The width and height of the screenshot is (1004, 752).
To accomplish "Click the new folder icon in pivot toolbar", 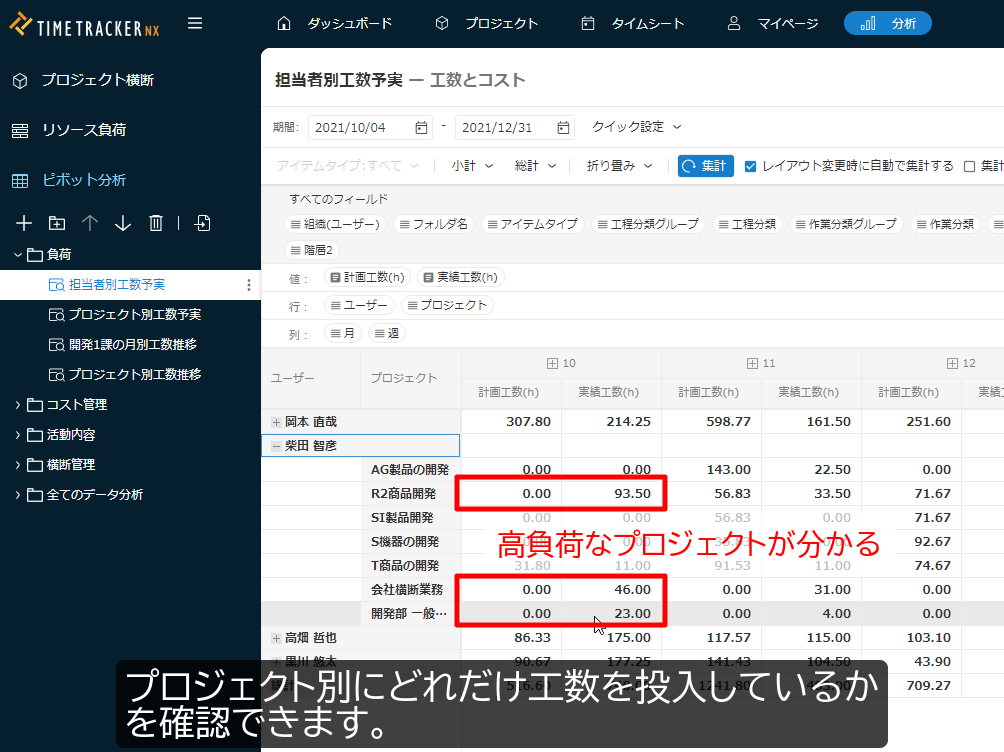I will [56, 223].
